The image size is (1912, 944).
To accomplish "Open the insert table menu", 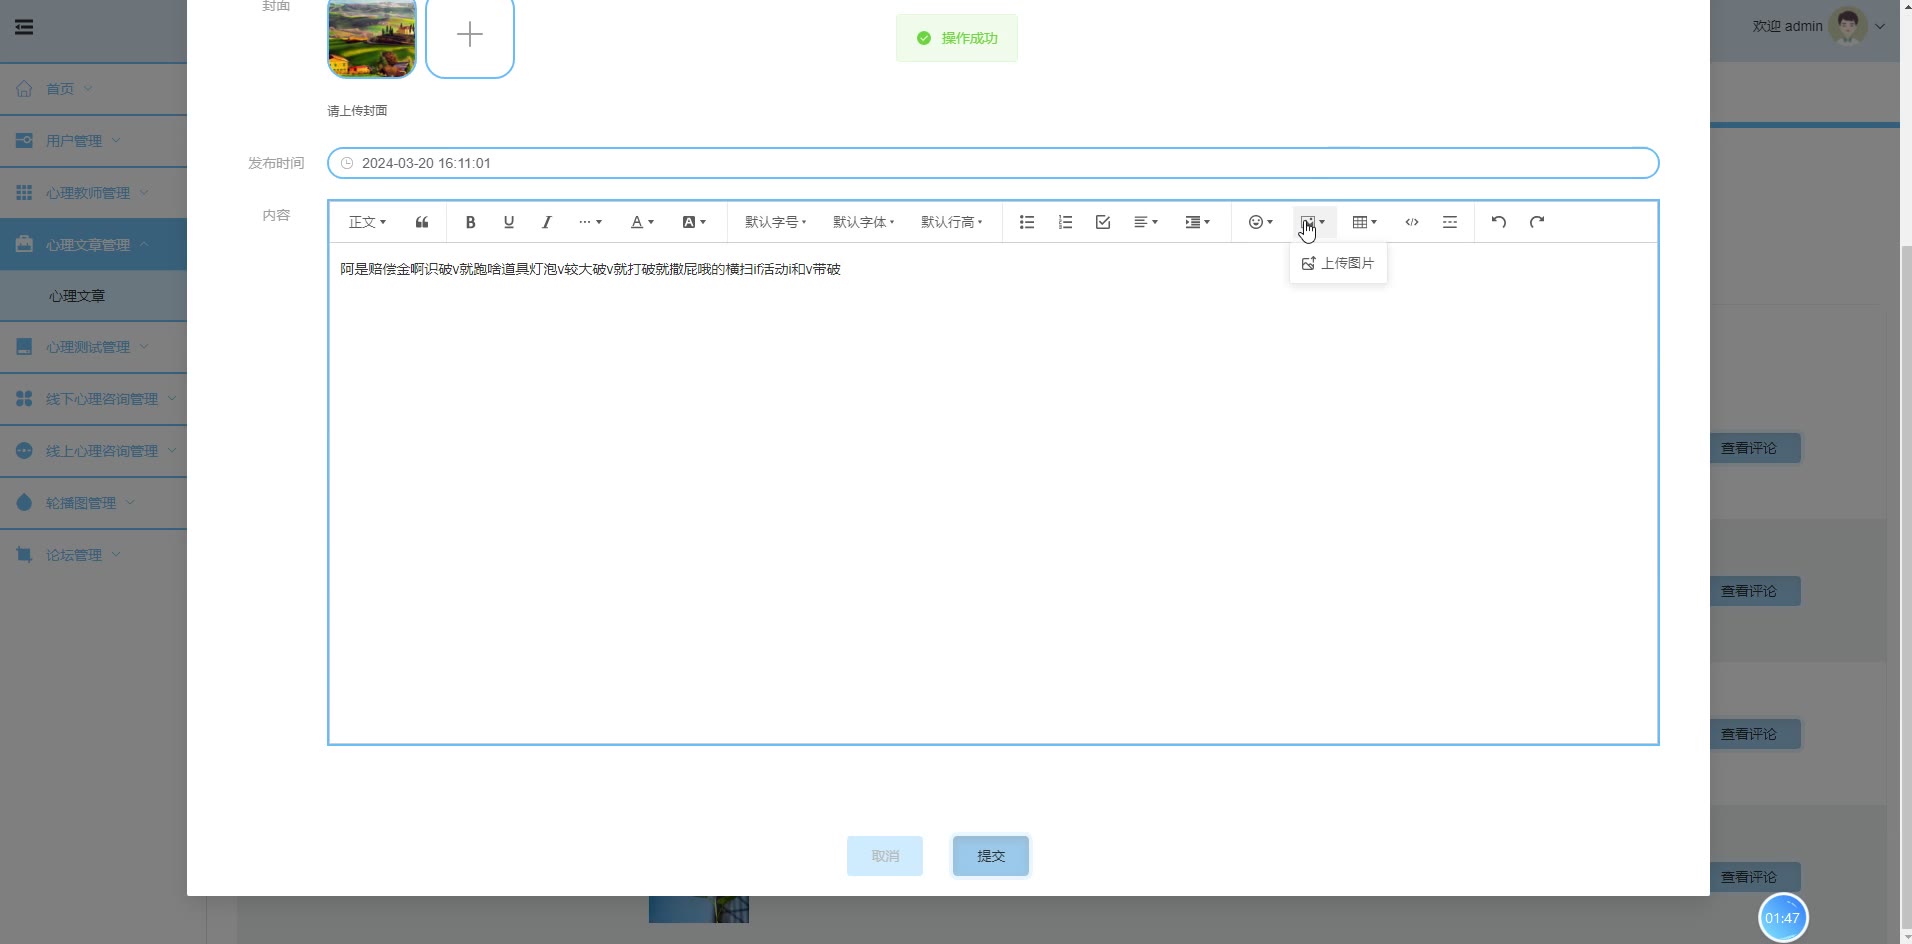I will click(x=1365, y=222).
